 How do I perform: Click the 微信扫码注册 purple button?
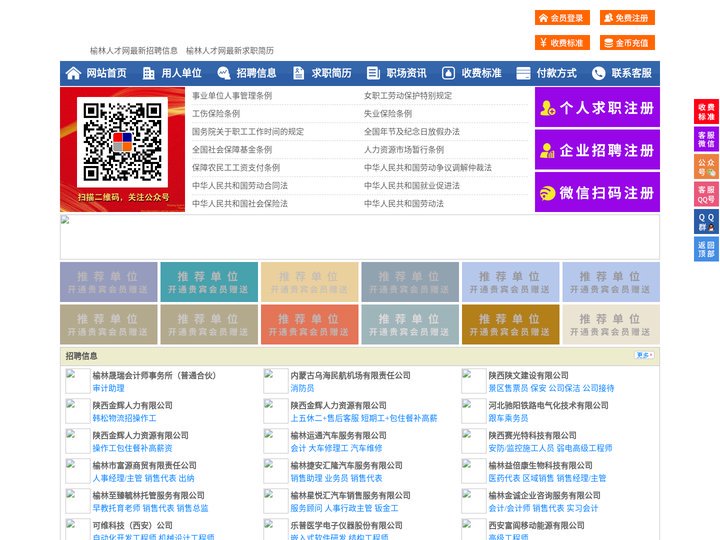coord(597,192)
